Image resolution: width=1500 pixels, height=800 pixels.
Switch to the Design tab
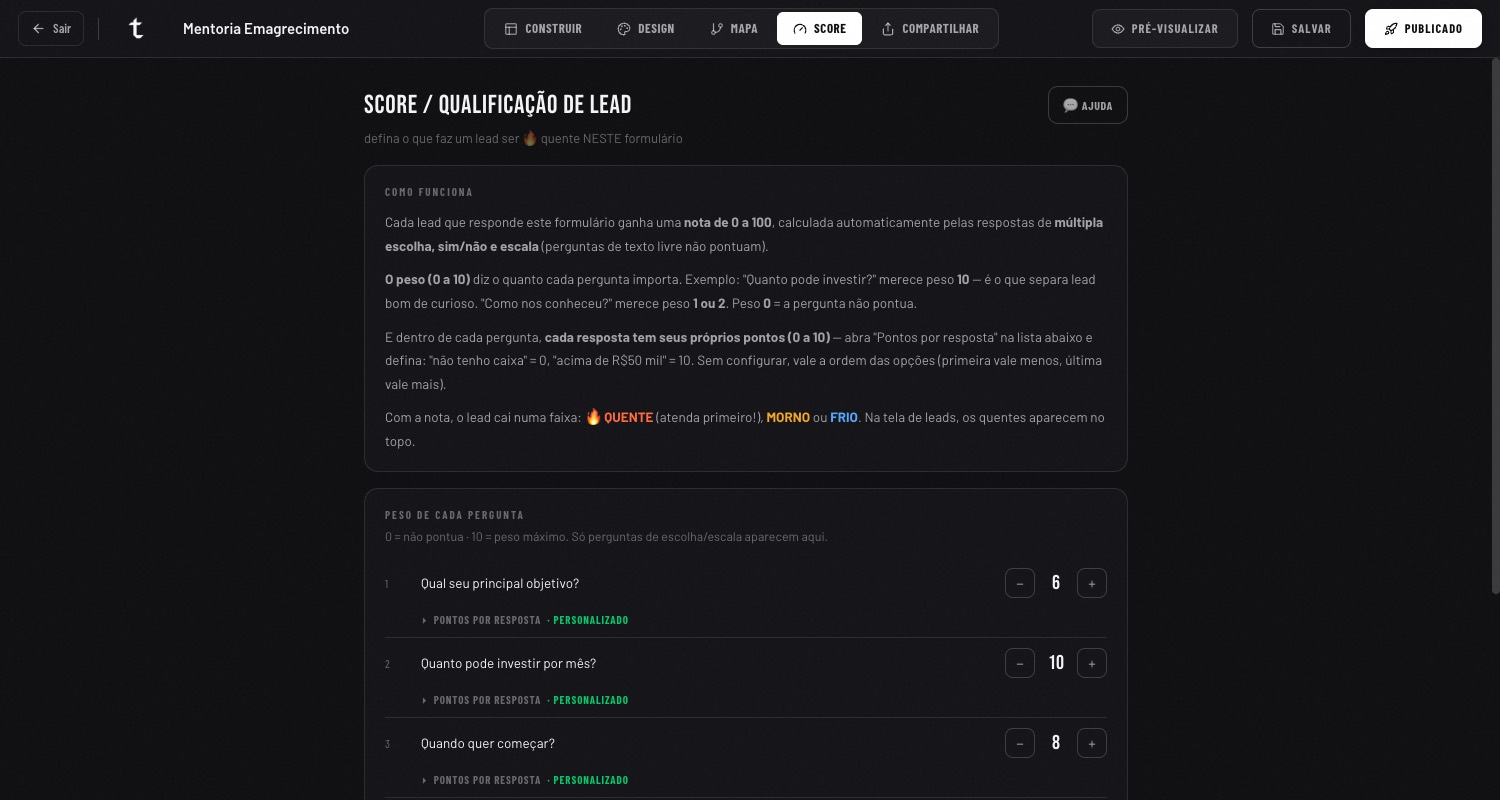(646, 29)
